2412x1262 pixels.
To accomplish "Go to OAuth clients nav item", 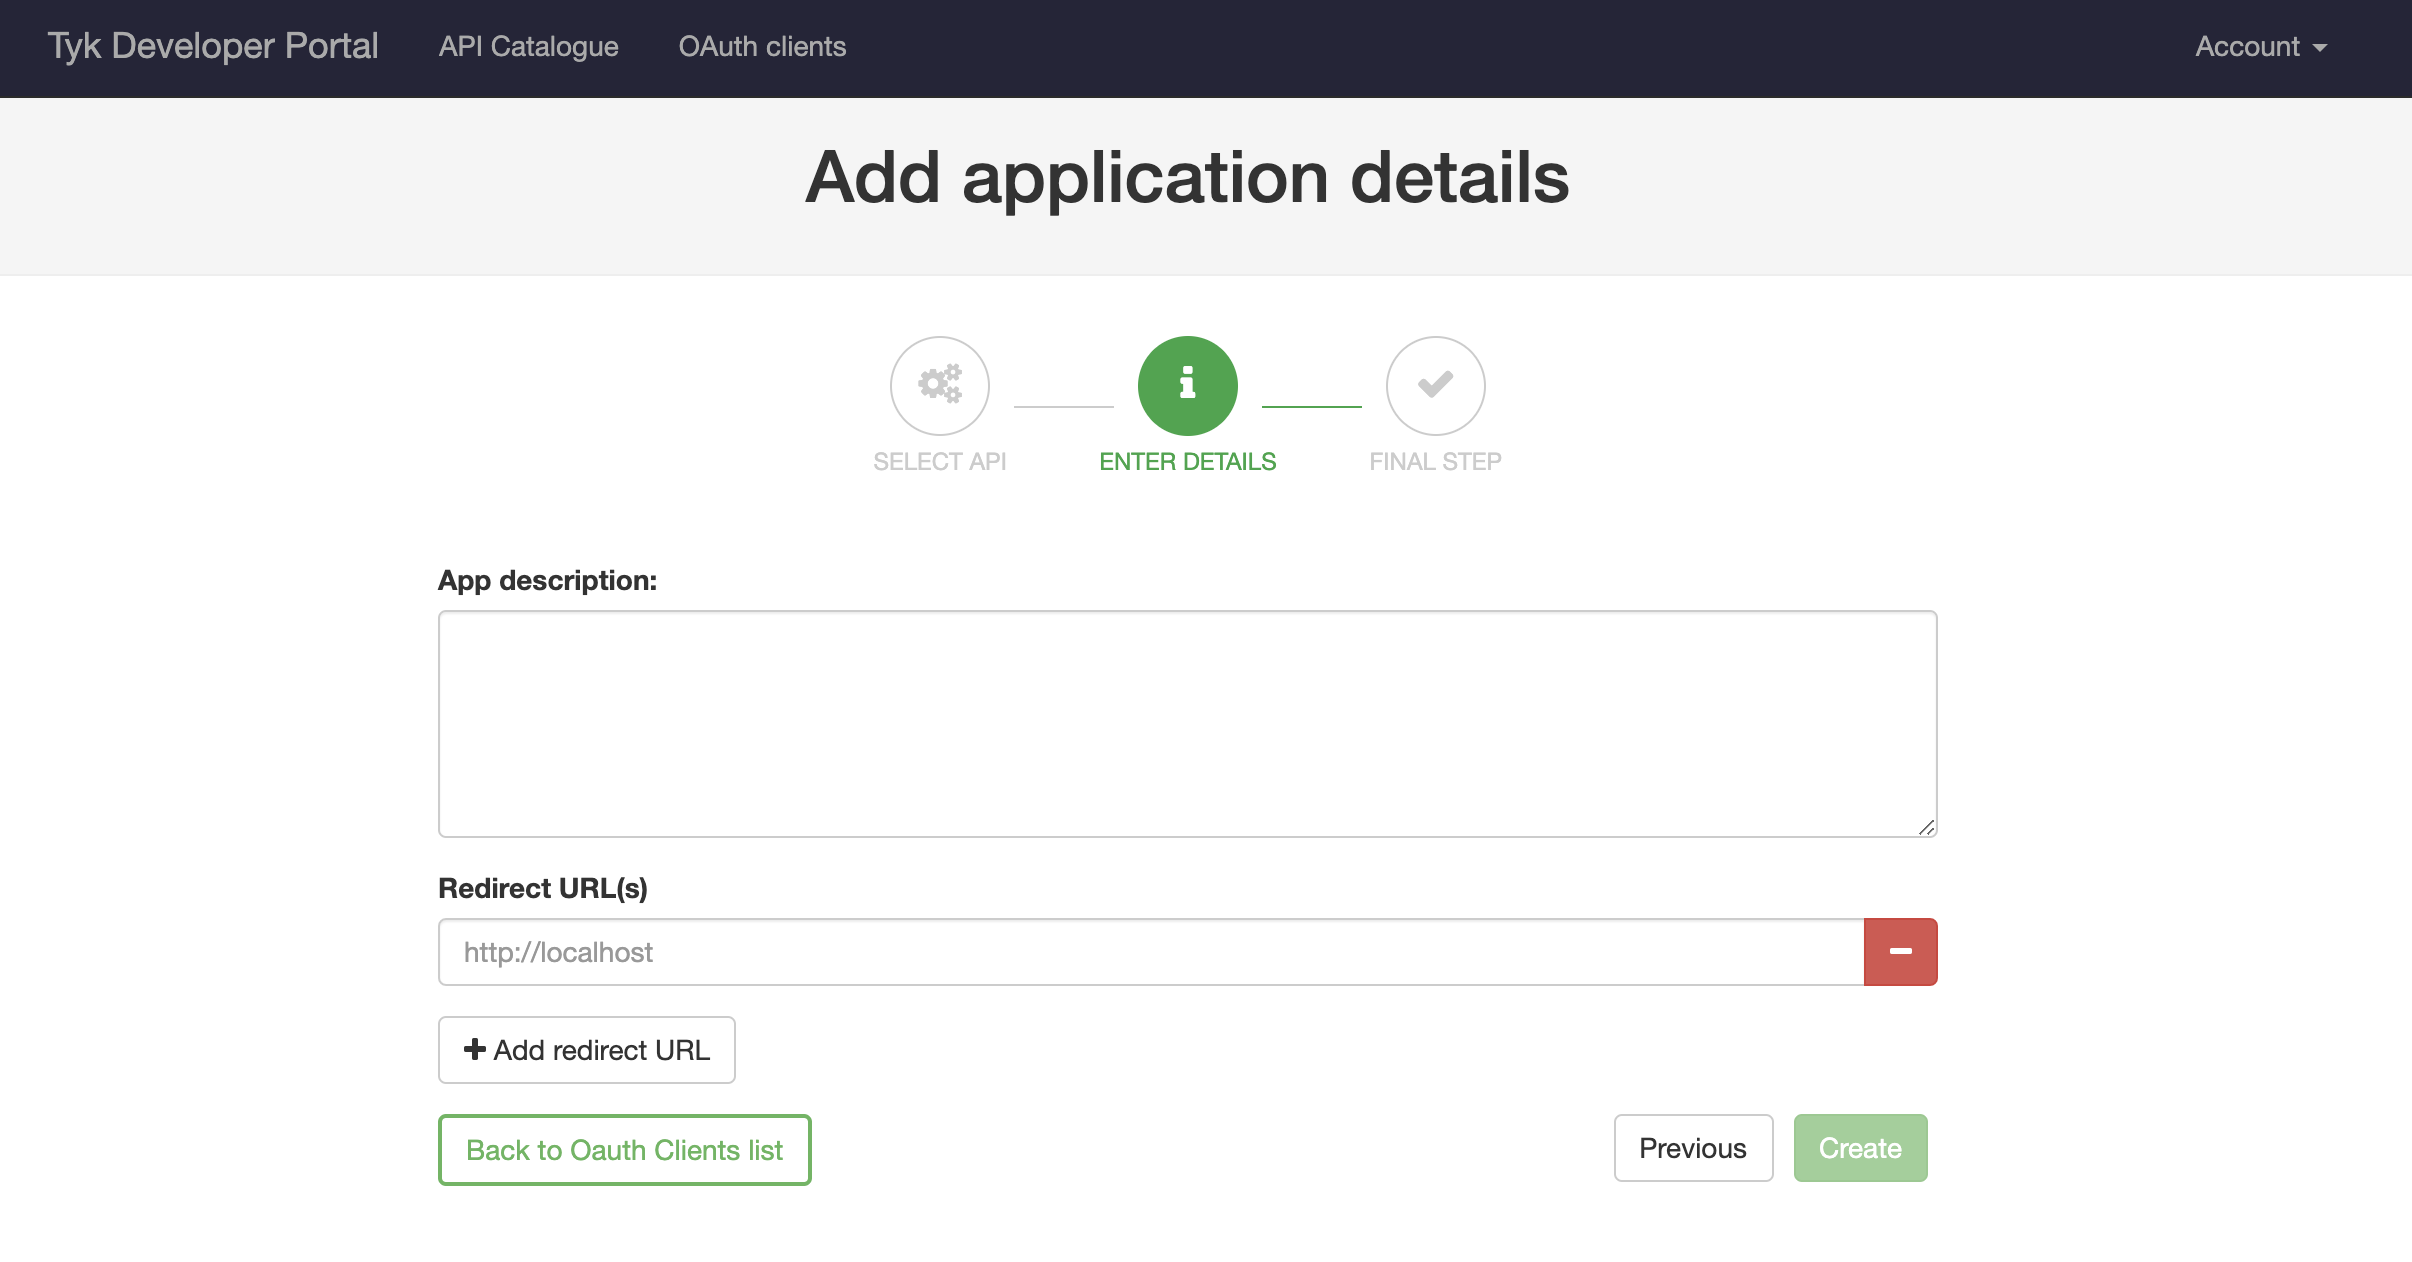I will 762,47.
